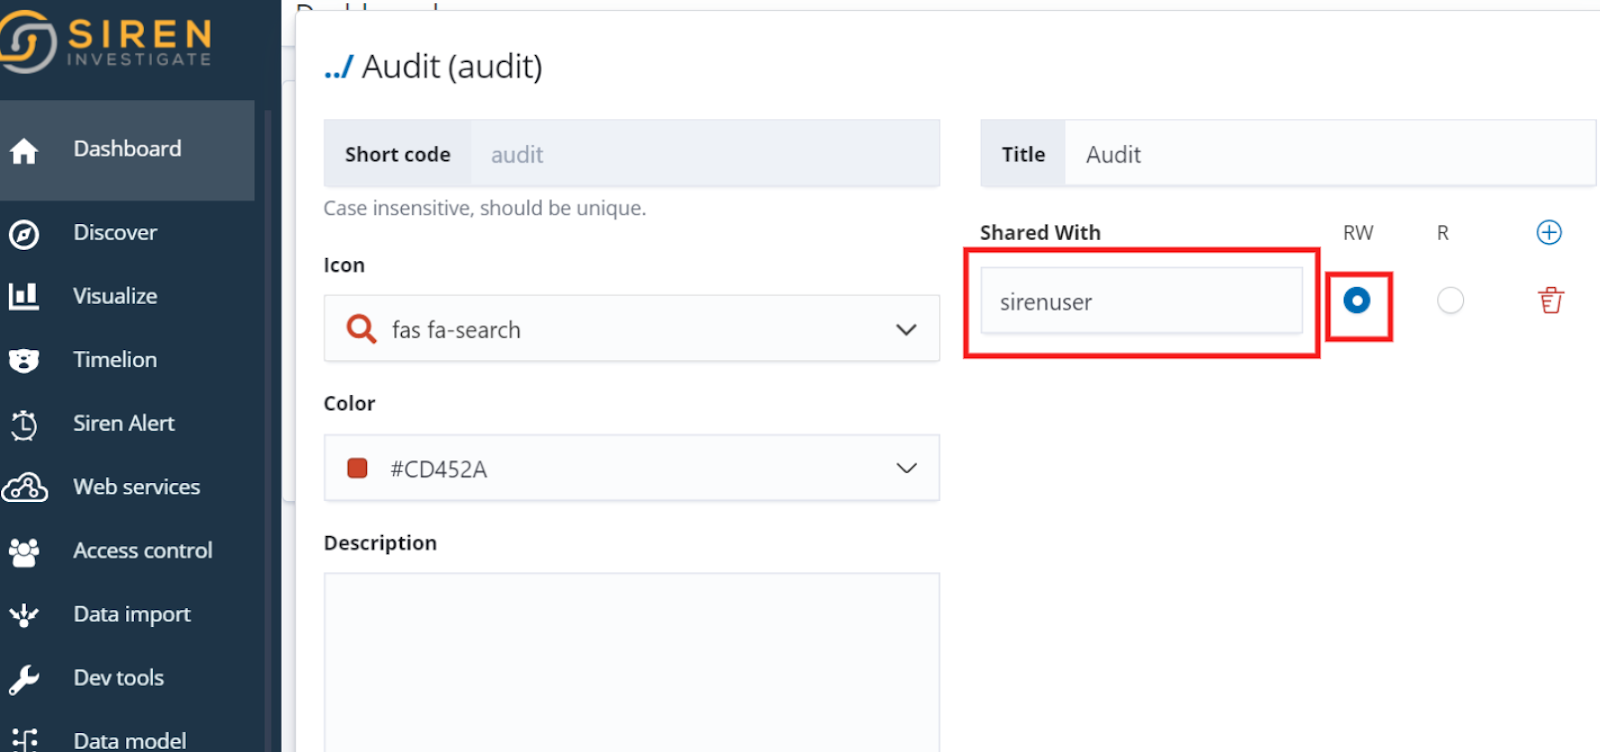
Task: Click the Access control users icon
Action: tap(24, 551)
